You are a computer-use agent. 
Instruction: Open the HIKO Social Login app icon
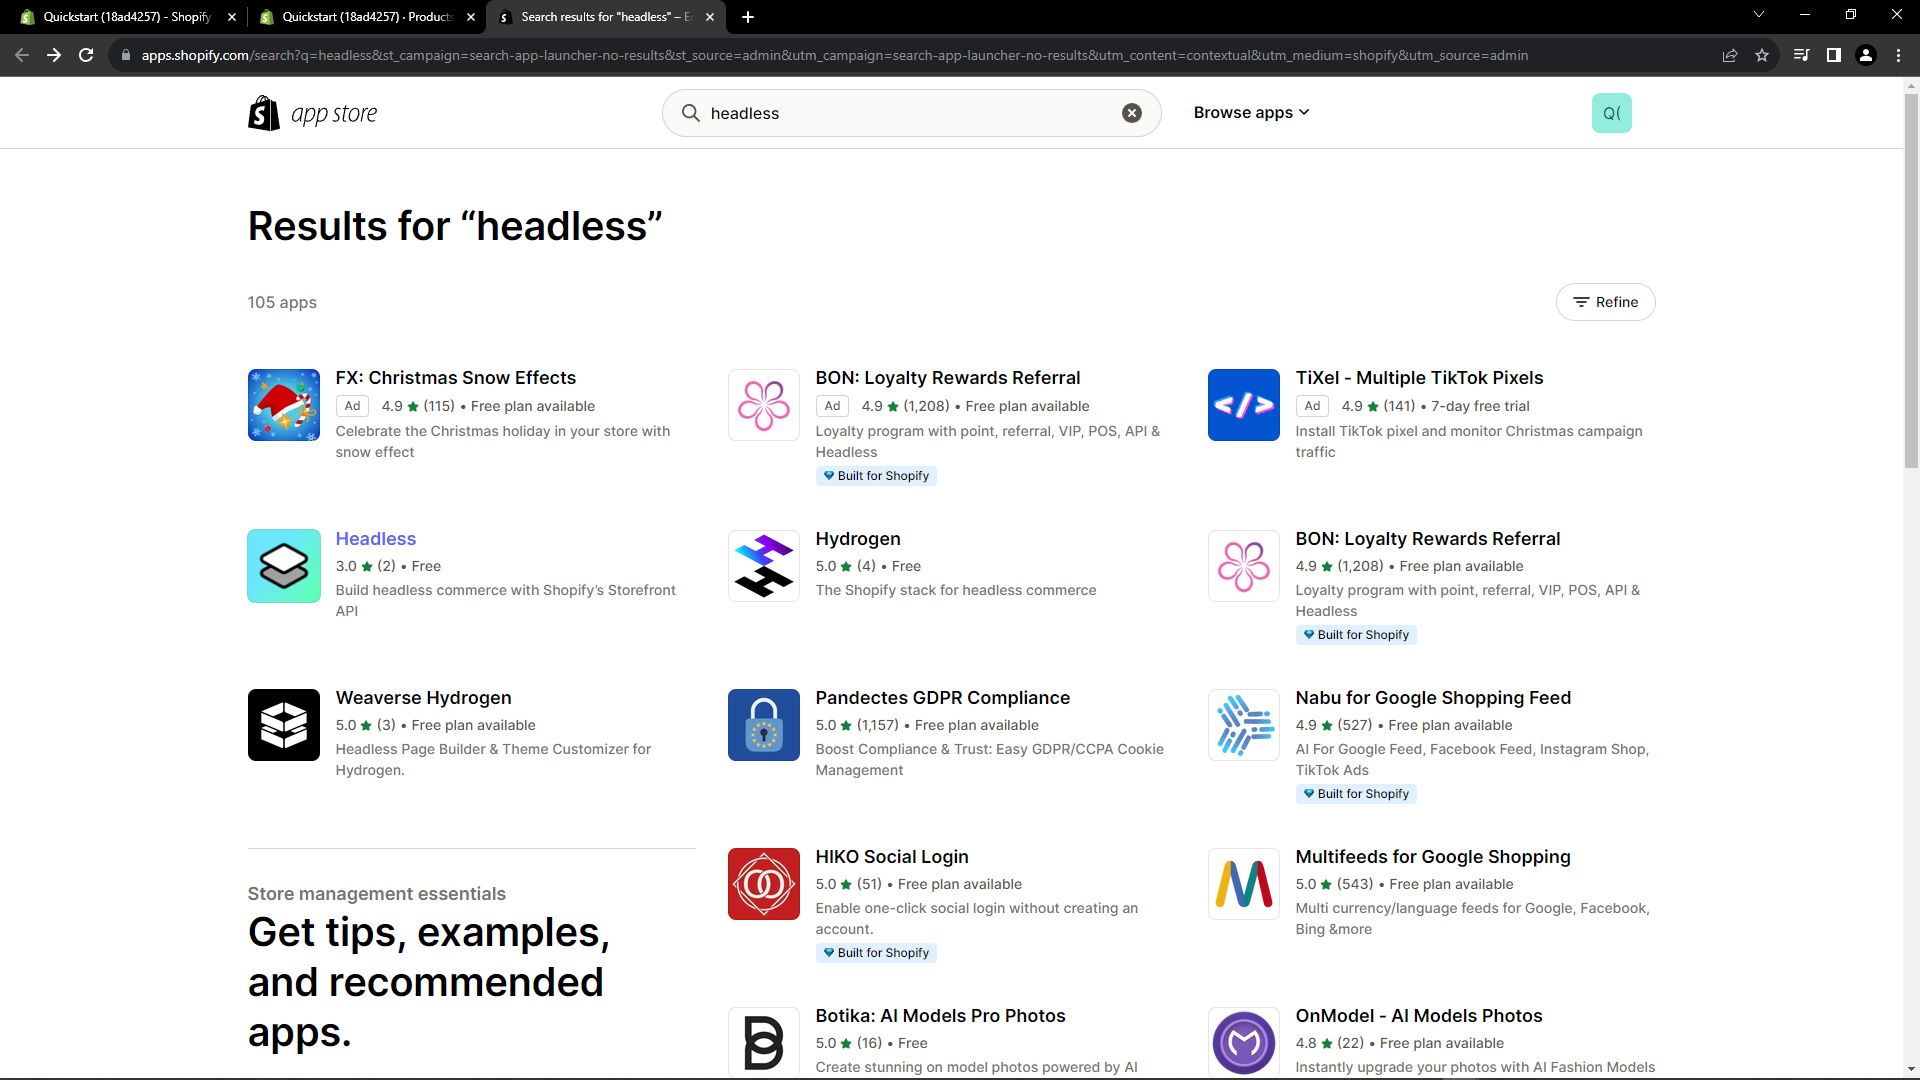pyautogui.click(x=763, y=883)
